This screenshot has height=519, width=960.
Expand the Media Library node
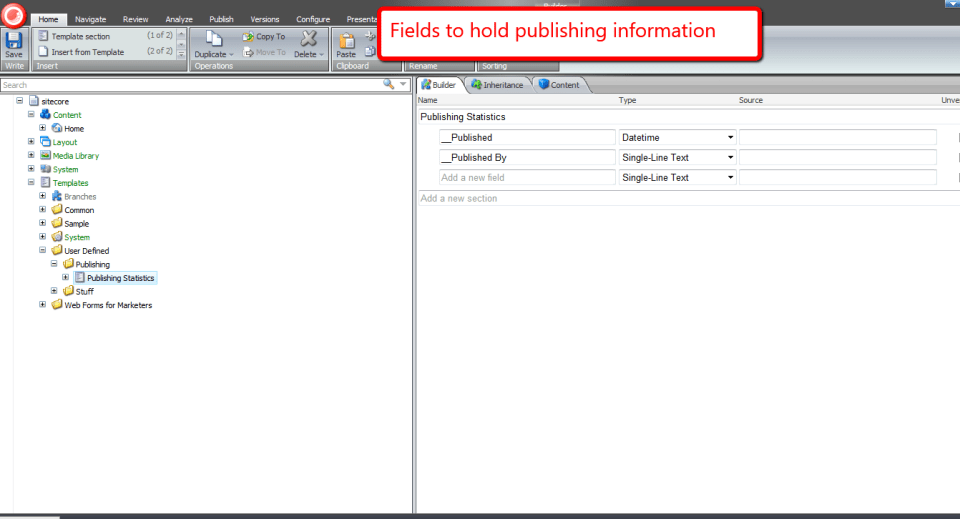point(31,155)
